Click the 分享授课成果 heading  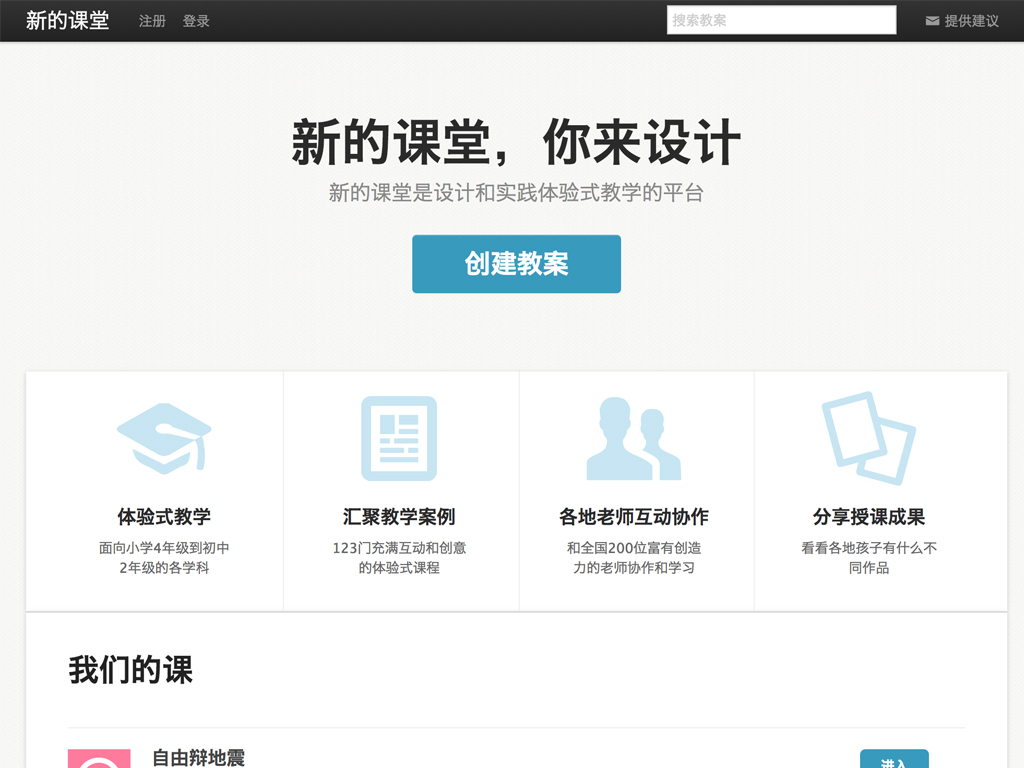point(868,517)
